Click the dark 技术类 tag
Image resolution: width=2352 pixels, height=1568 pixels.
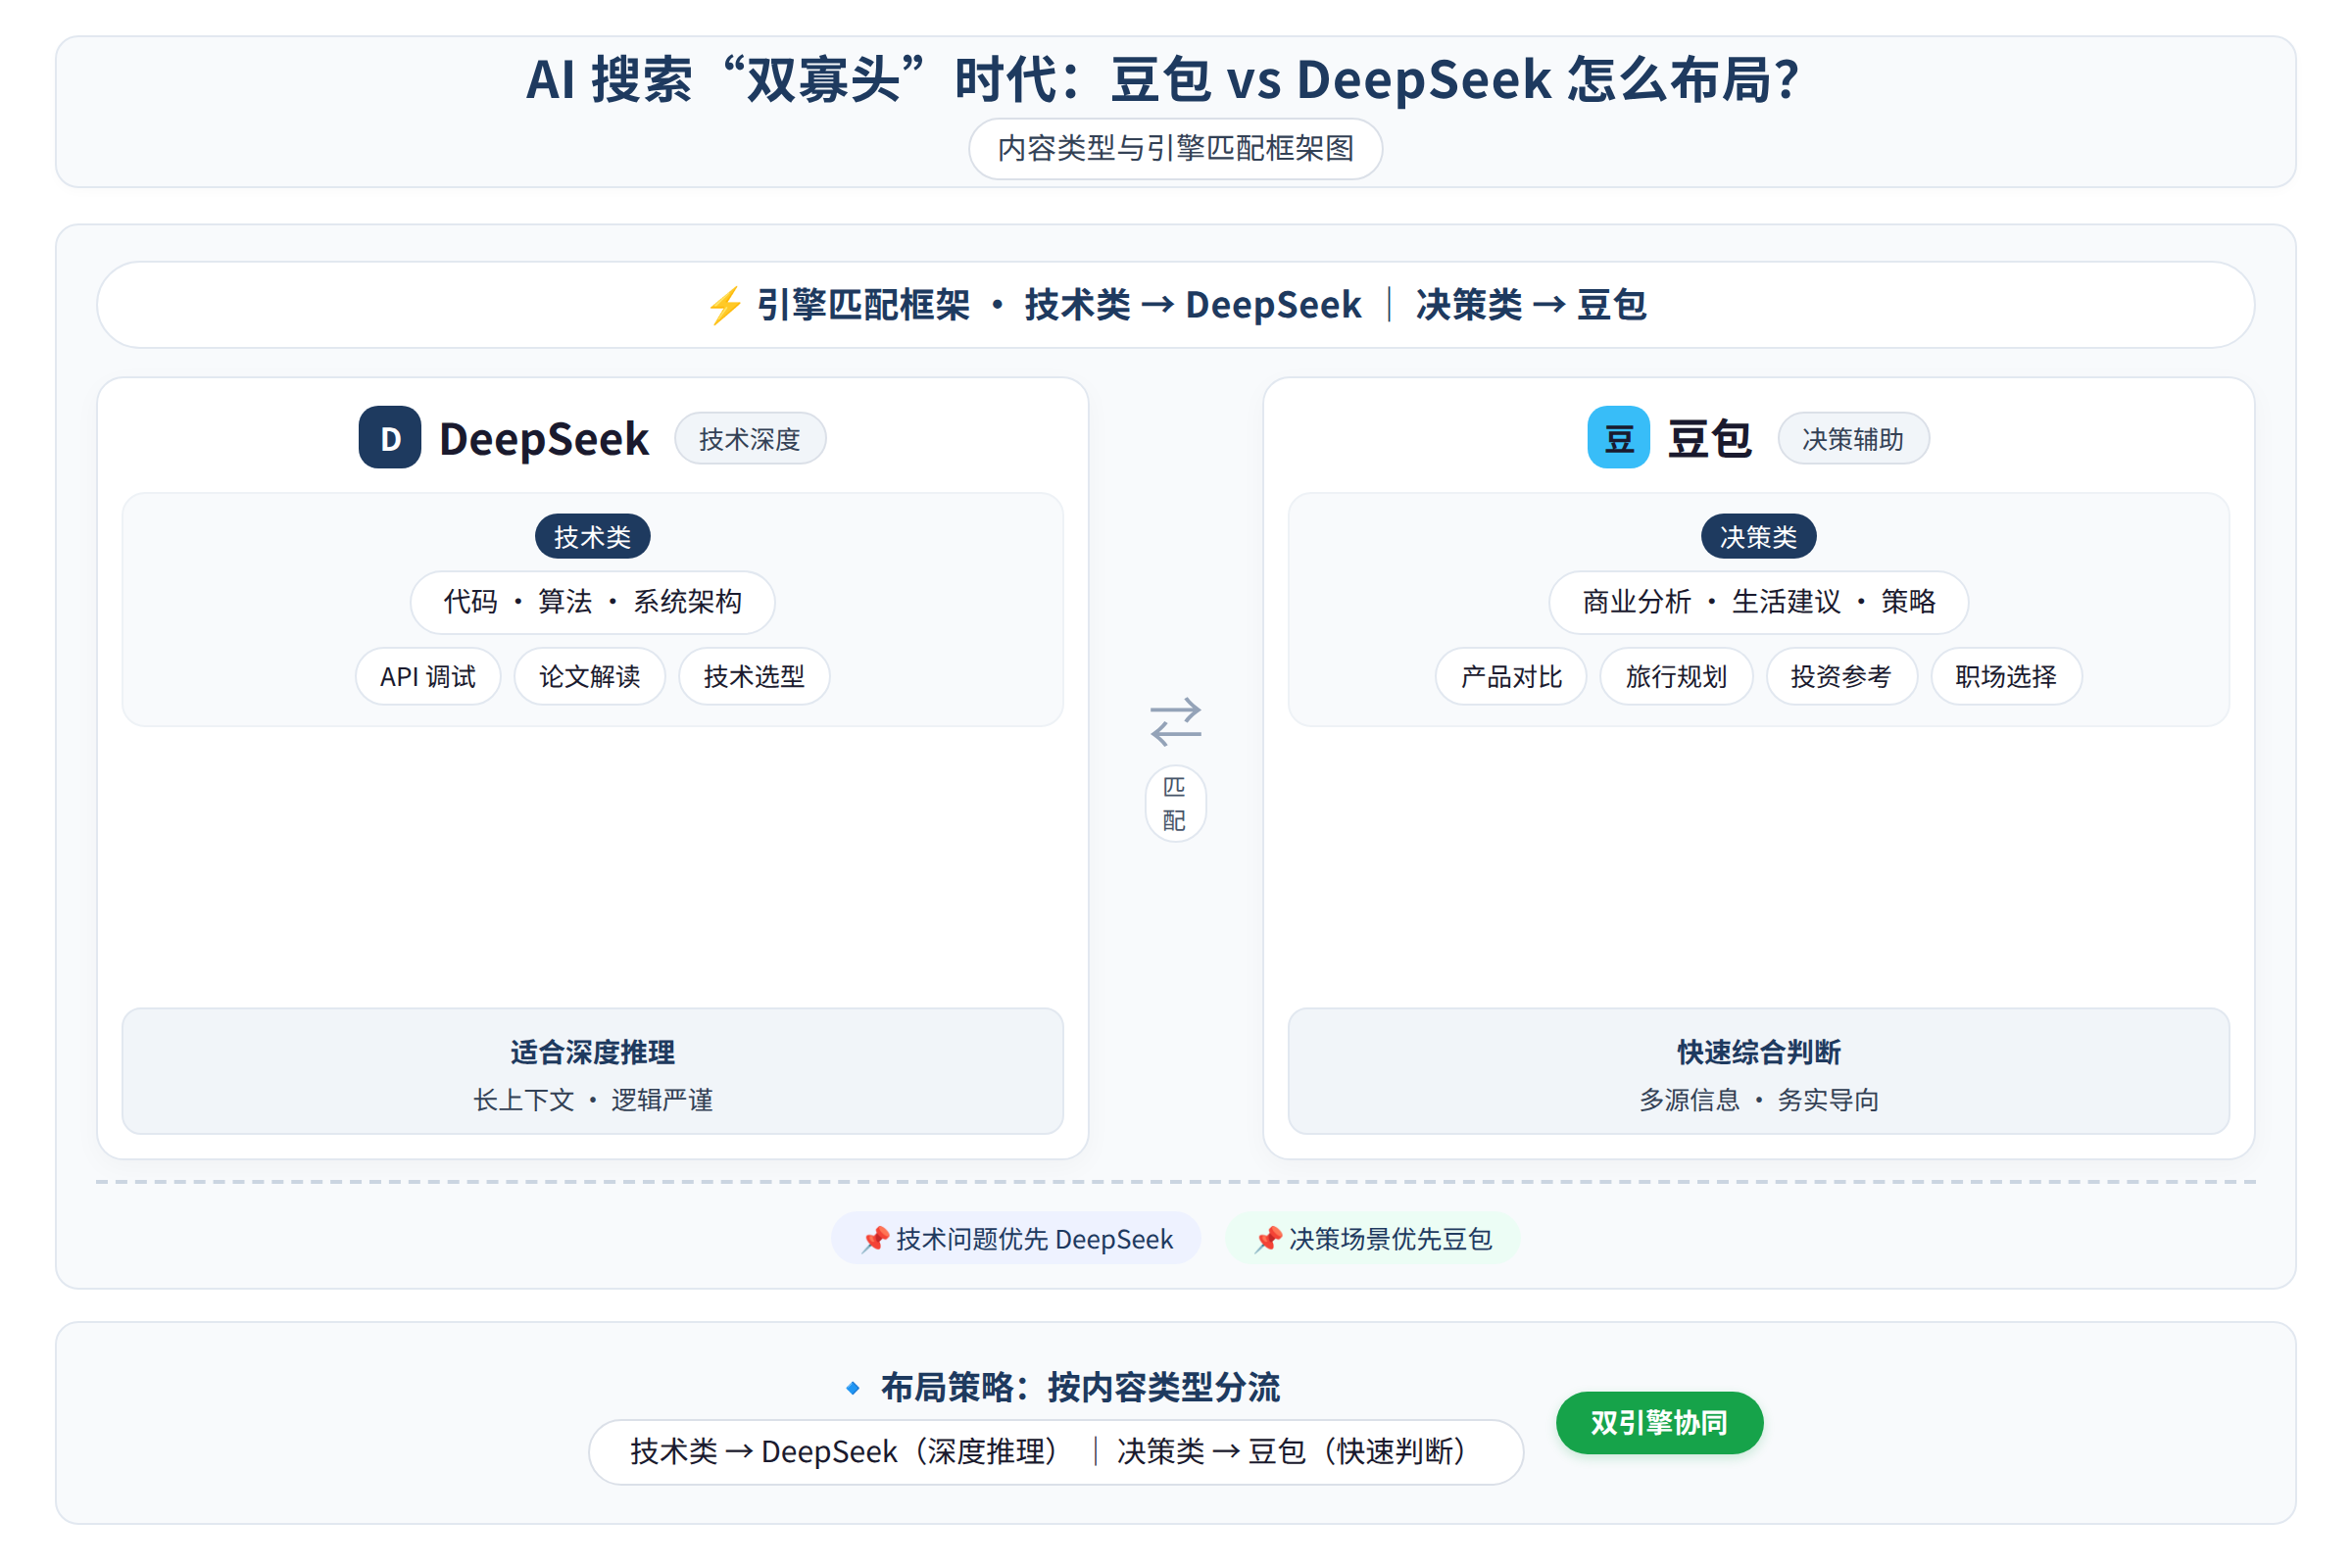click(593, 537)
